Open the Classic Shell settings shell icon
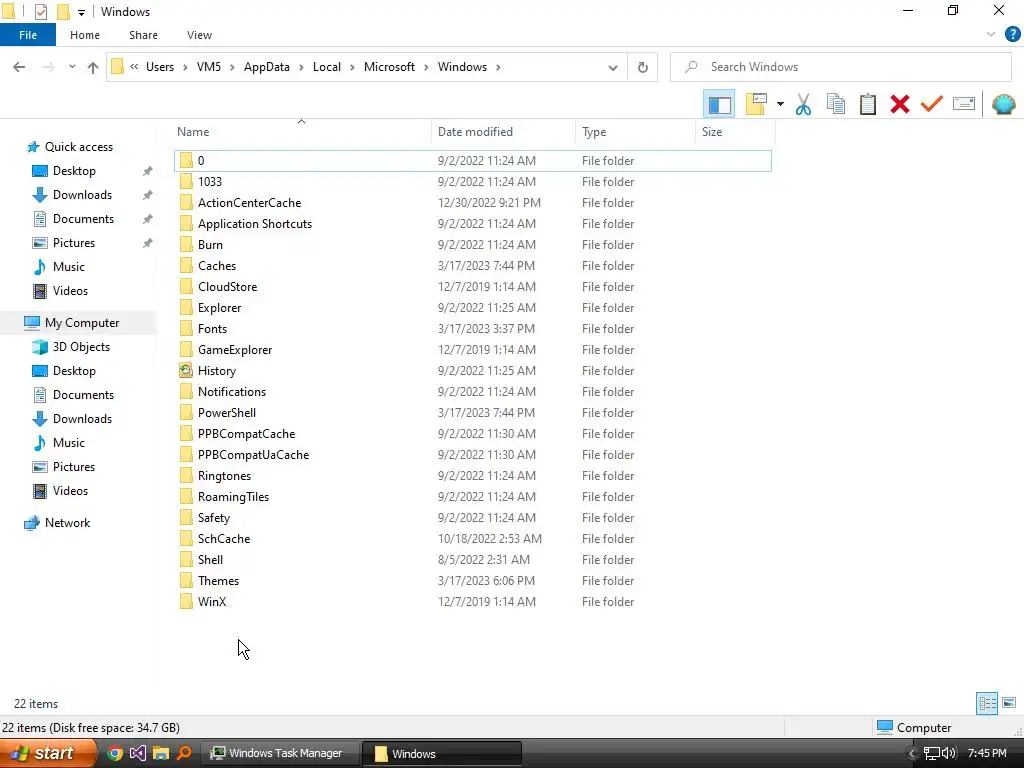 (x=1003, y=104)
